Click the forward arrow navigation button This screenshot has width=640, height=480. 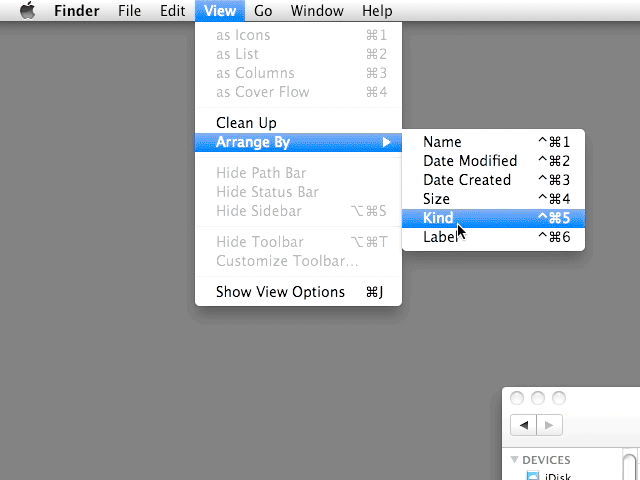pos(549,425)
